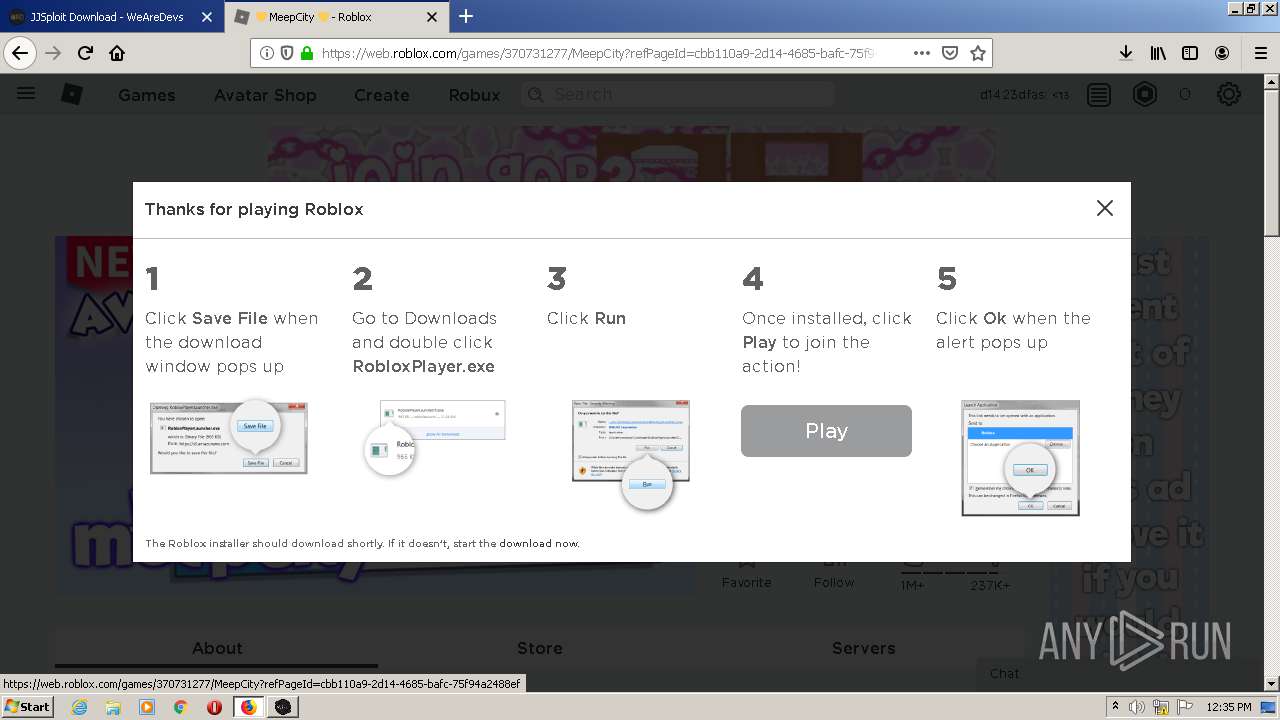Click the Save File step thumbnail
The image size is (1280, 720).
228,437
